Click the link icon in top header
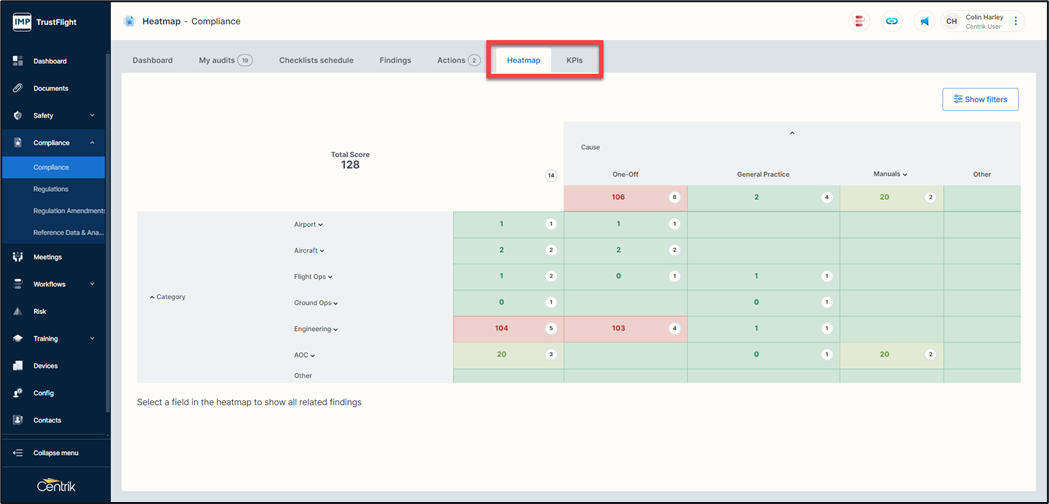The height and width of the screenshot is (504, 1049). pos(891,21)
